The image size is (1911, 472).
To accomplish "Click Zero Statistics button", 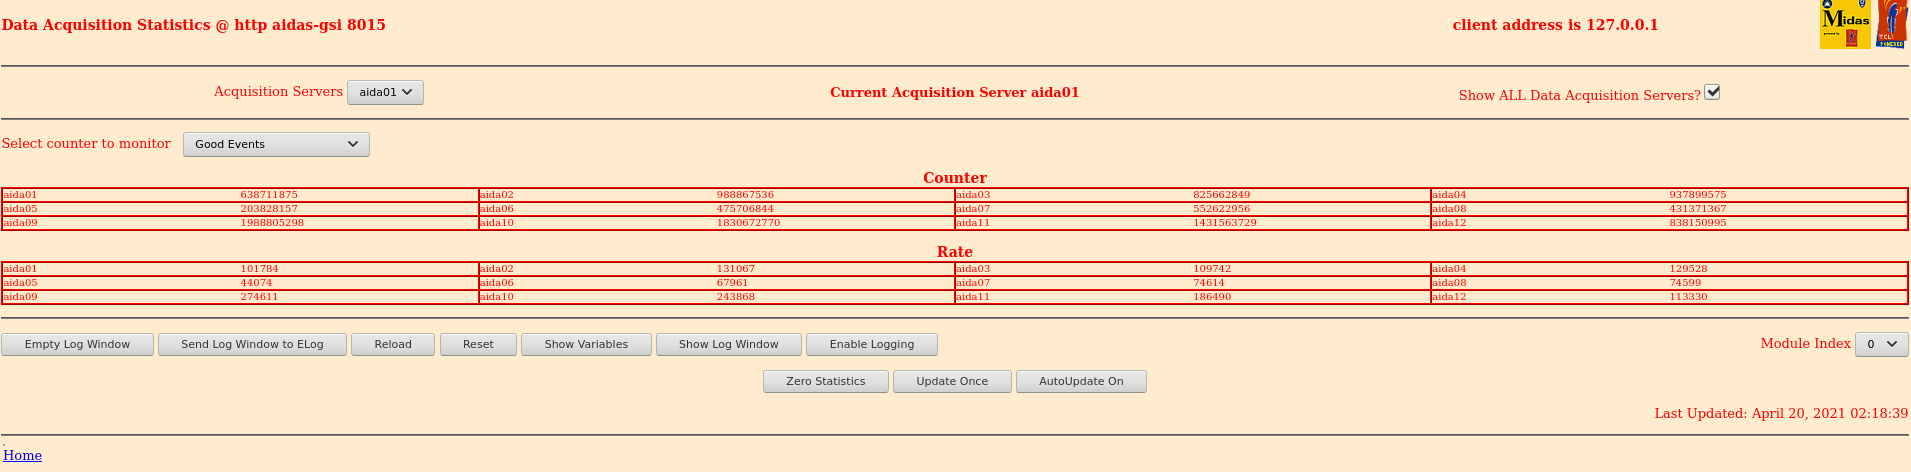I will pos(825,381).
